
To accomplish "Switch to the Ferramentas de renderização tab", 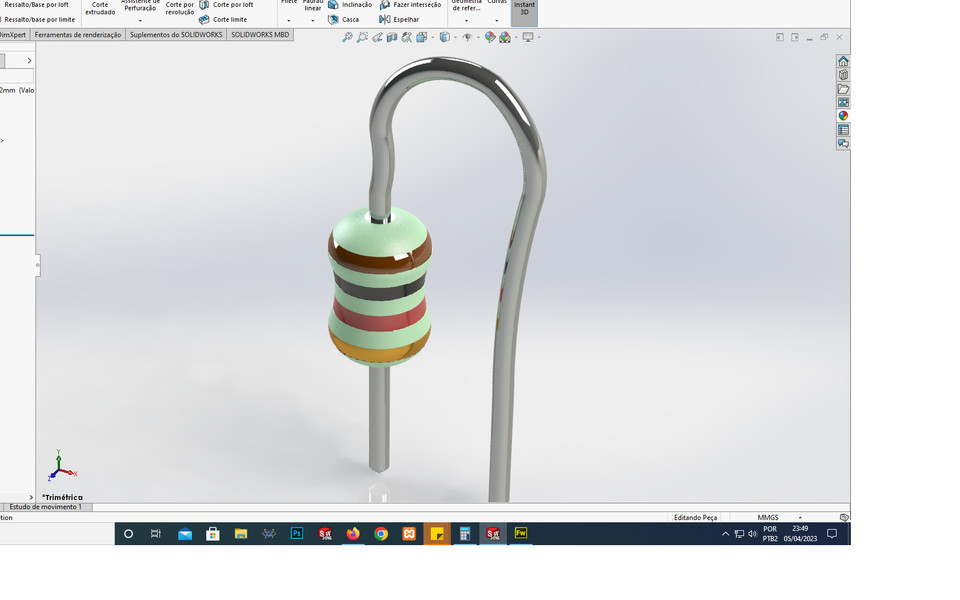I will pos(79,34).
